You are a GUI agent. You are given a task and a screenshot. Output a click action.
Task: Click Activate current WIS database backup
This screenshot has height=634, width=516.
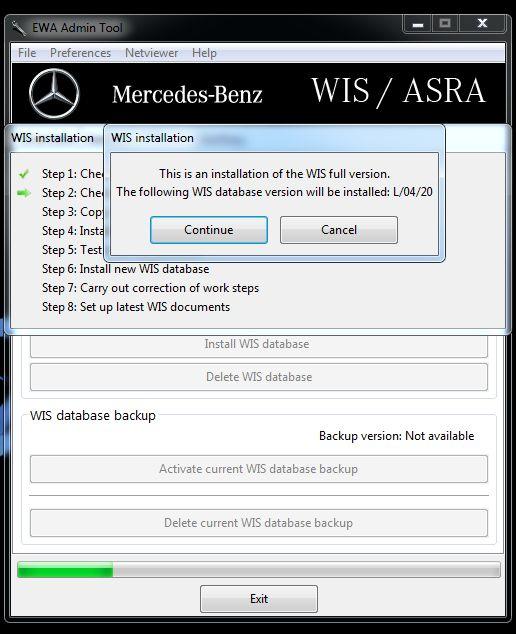pyautogui.click(x=259, y=469)
